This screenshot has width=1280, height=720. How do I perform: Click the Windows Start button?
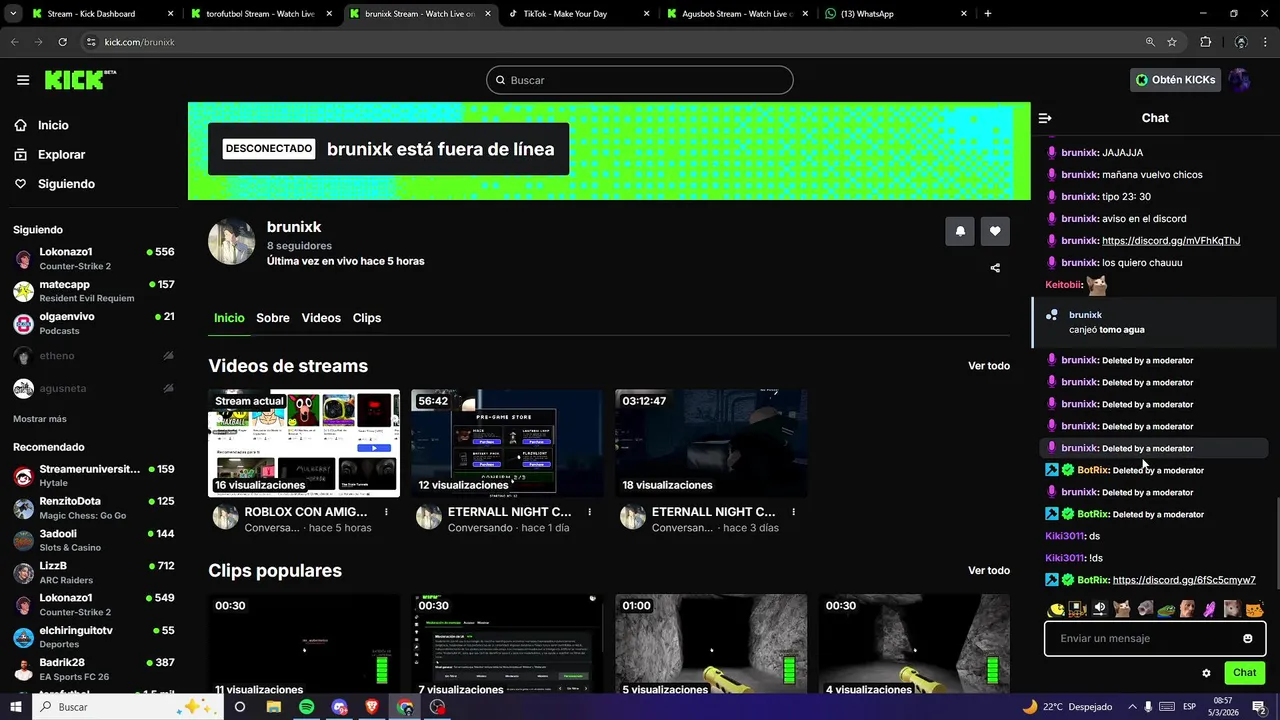click(17, 707)
